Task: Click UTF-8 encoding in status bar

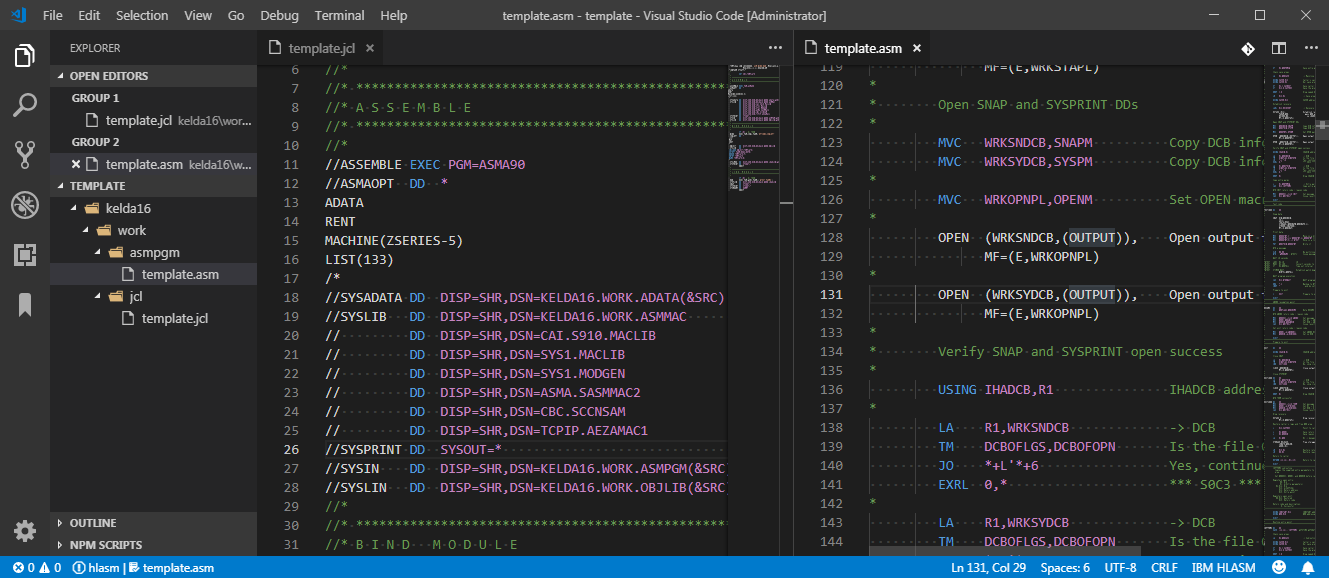Action: point(1119,567)
